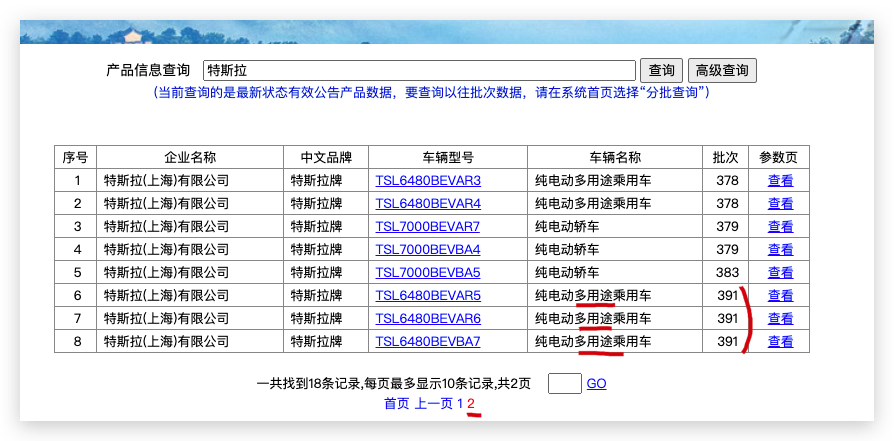
Task: Open vehicle model TSL6480BEVBA7 link
Action: tap(428, 342)
